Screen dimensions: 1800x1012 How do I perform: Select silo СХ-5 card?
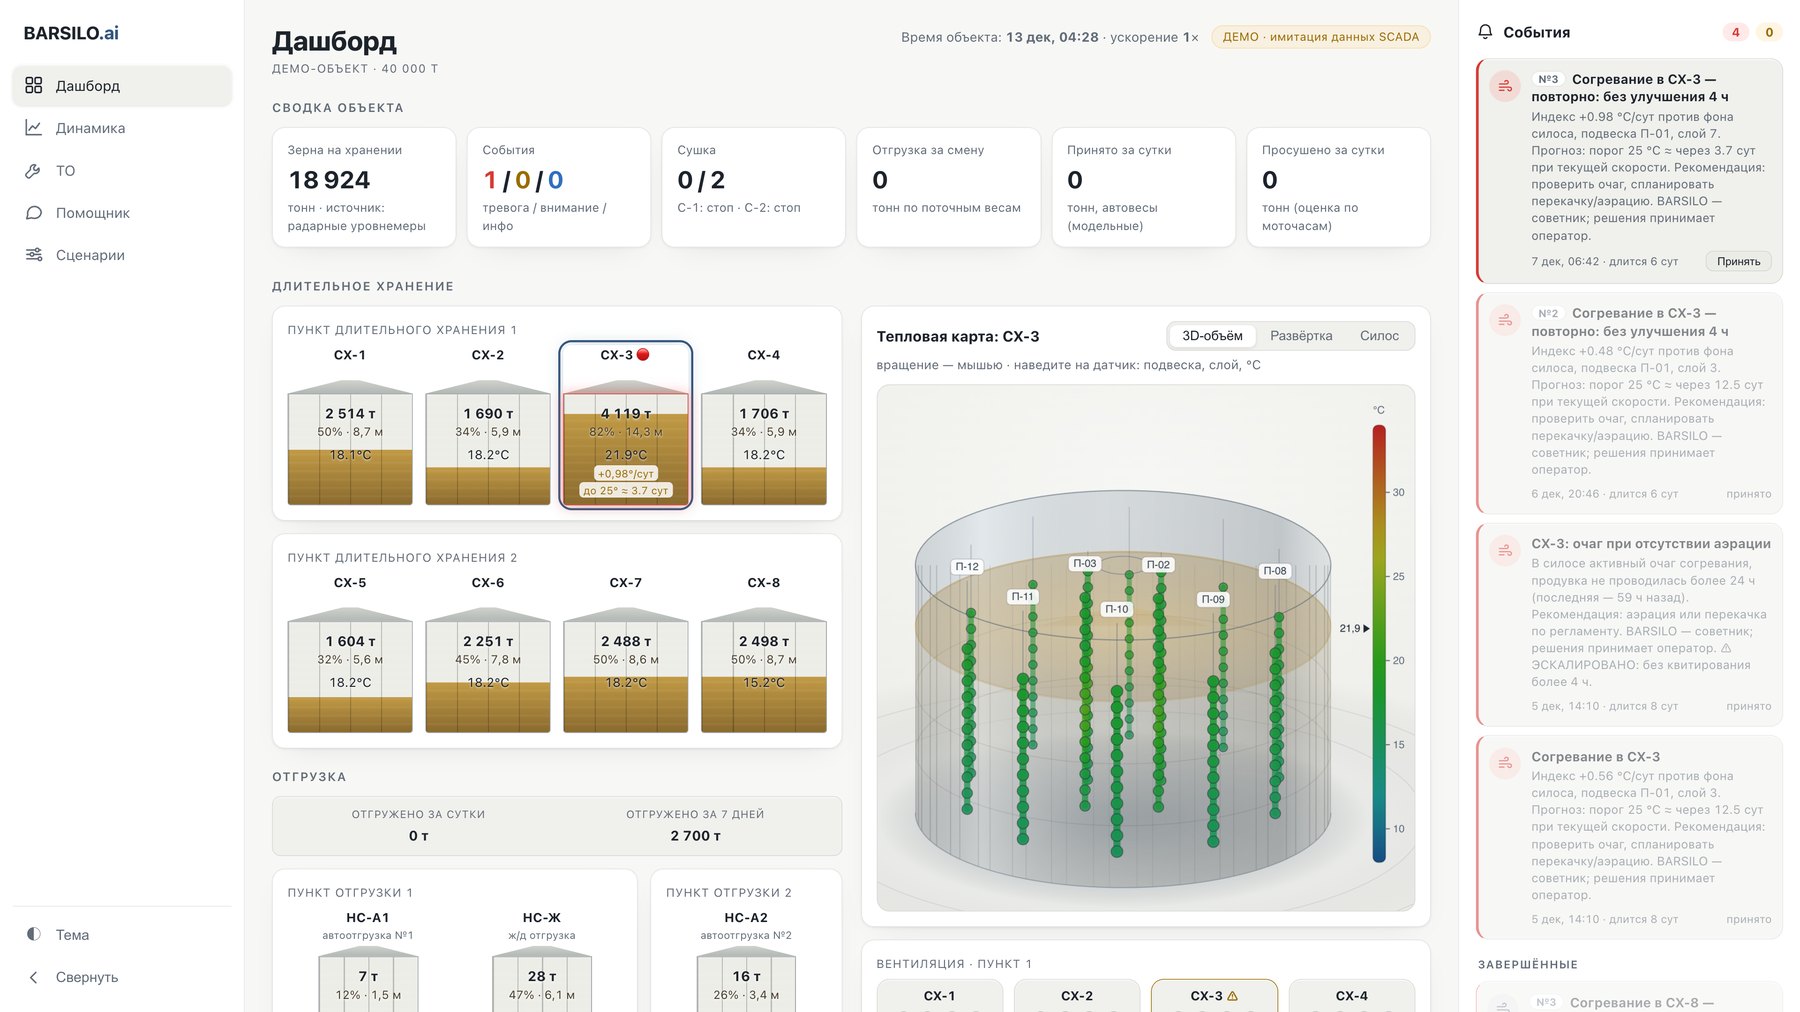click(x=350, y=653)
